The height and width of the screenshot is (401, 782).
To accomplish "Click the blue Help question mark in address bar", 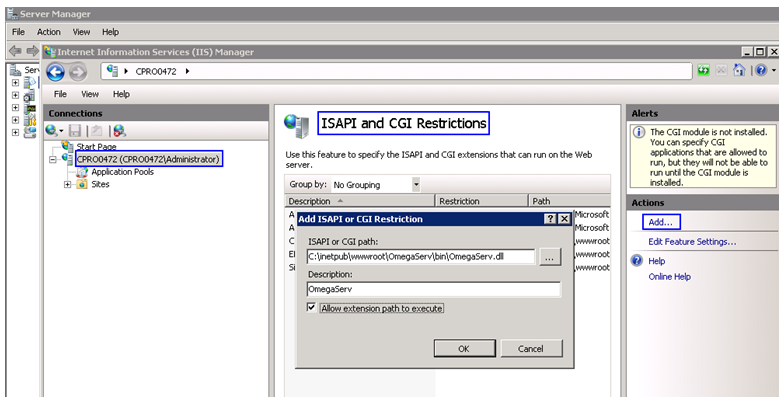I will tap(761, 70).
